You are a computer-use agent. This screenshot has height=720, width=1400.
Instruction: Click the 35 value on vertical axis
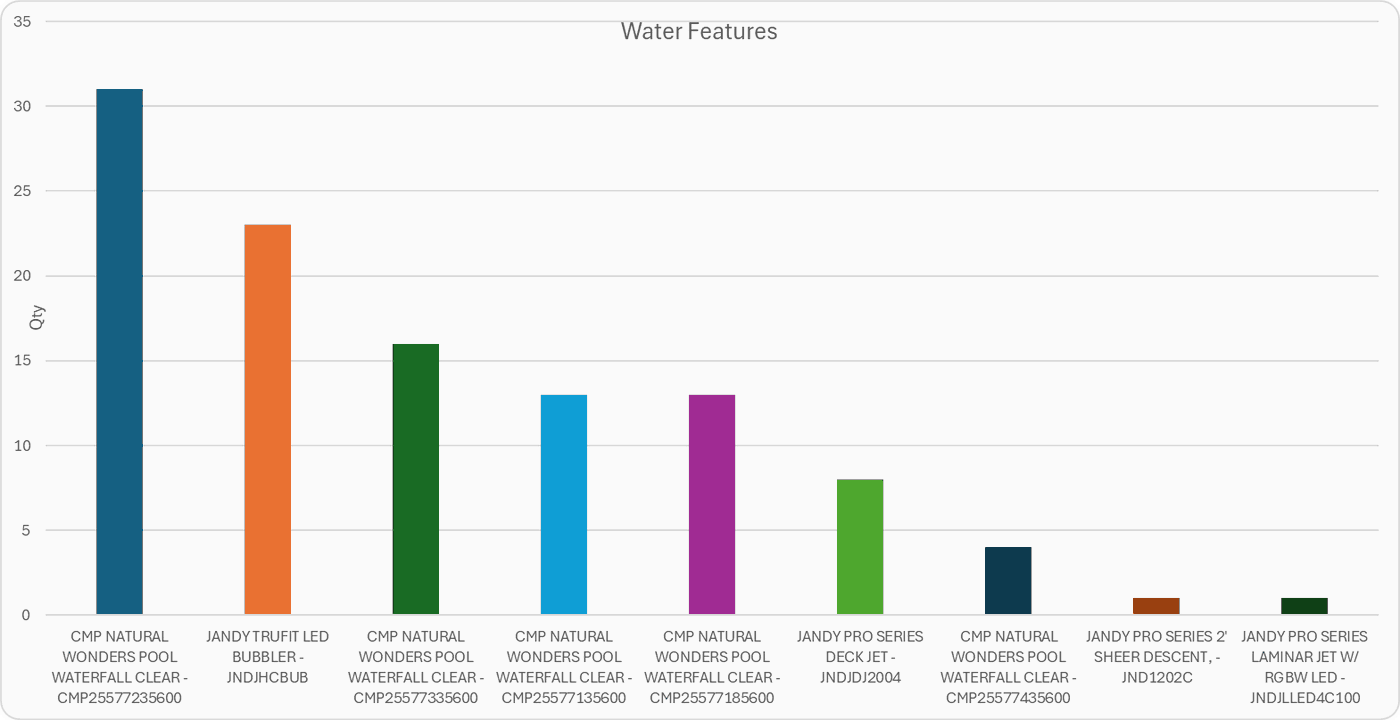click(x=22, y=21)
